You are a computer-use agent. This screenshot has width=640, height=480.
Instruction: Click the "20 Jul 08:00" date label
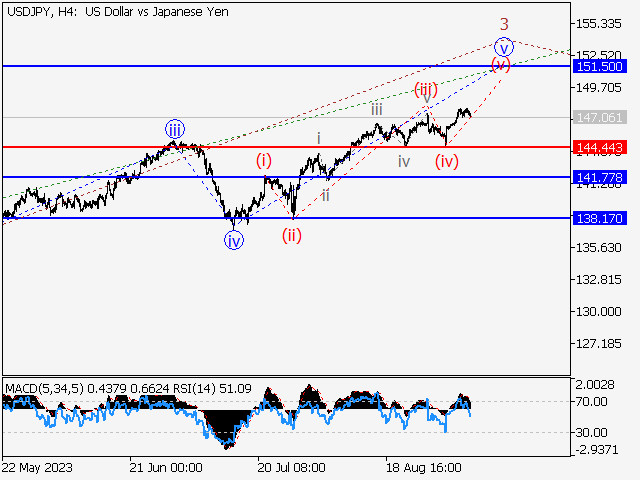[x=291, y=467]
